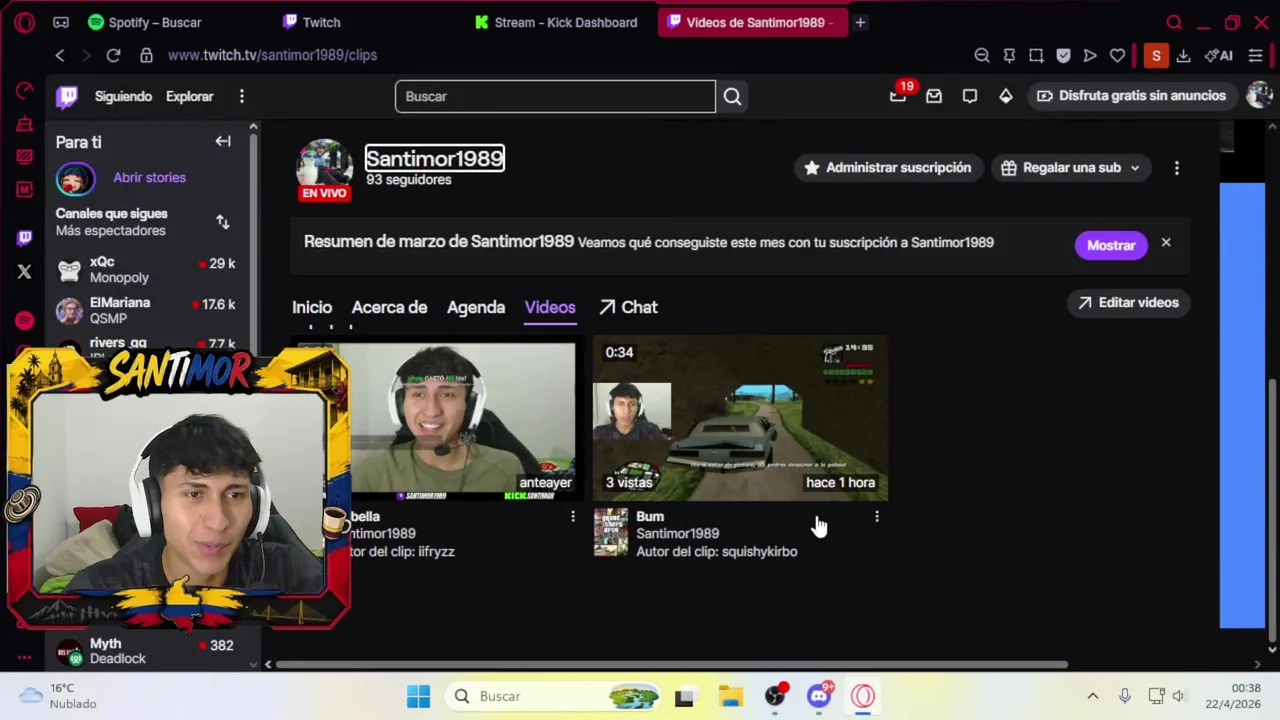Viewport: 1280px width, 720px height.
Task: Open the Flow send arrow icon
Action: pyautogui.click(x=1090, y=55)
